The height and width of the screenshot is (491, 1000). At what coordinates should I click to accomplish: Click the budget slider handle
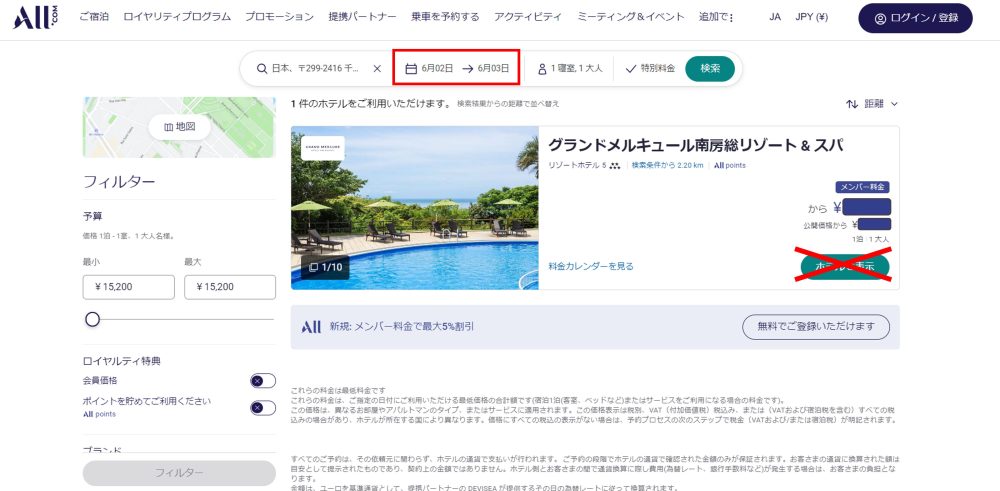click(x=92, y=319)
